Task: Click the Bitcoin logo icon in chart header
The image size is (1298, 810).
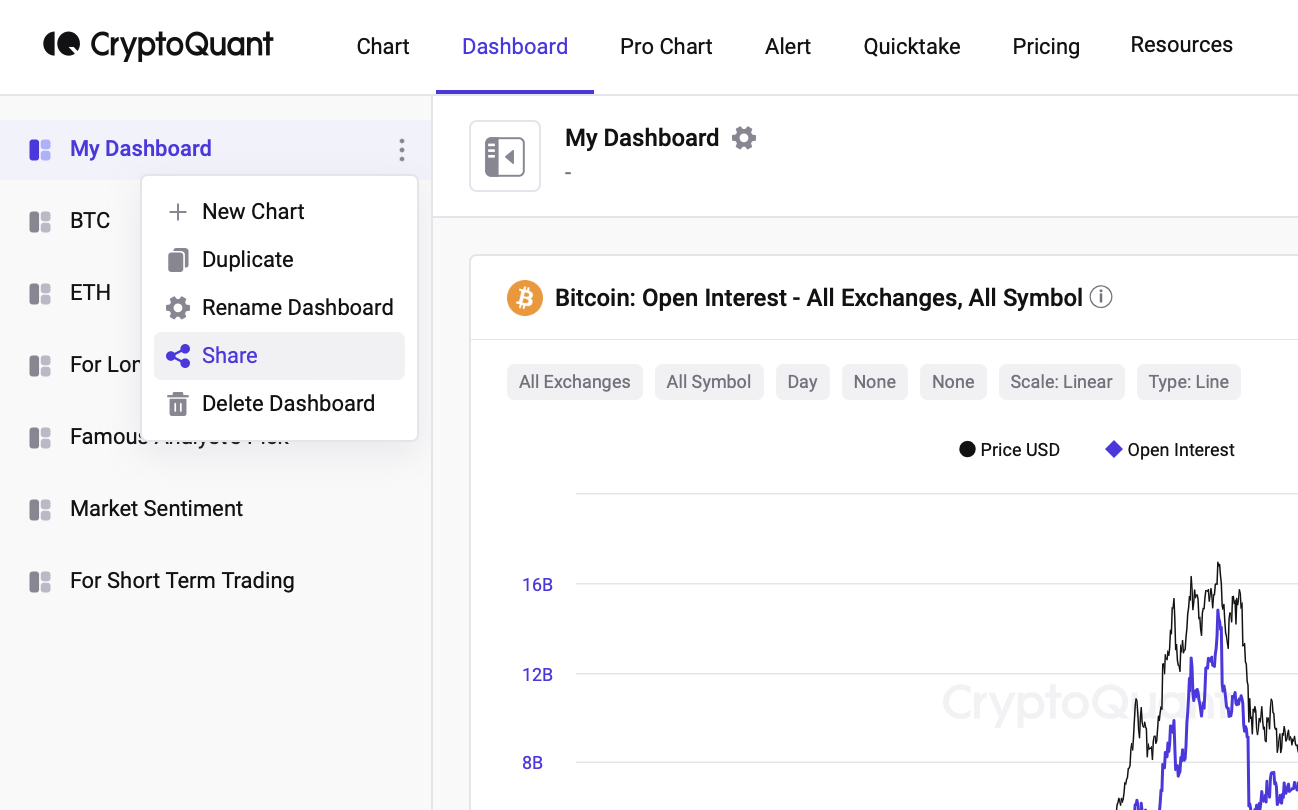Action: (524, 298)
